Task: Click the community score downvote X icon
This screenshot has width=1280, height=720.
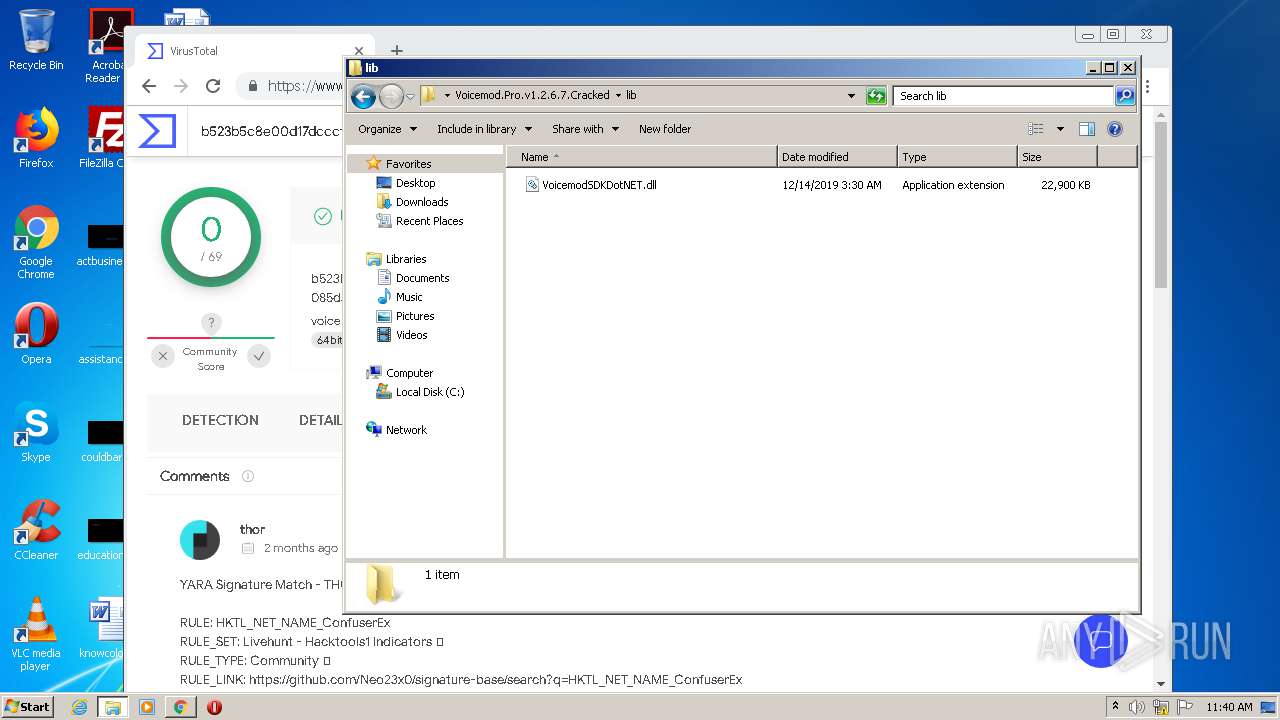Action: (x=163, y=356)
